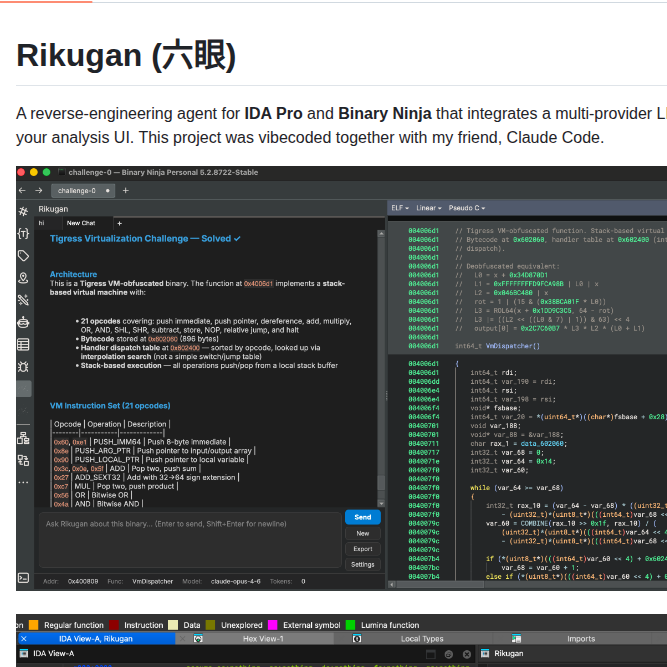Click the Lumina function green swatch
This screenshot has width=667, height=667.
tap(351, 625)
